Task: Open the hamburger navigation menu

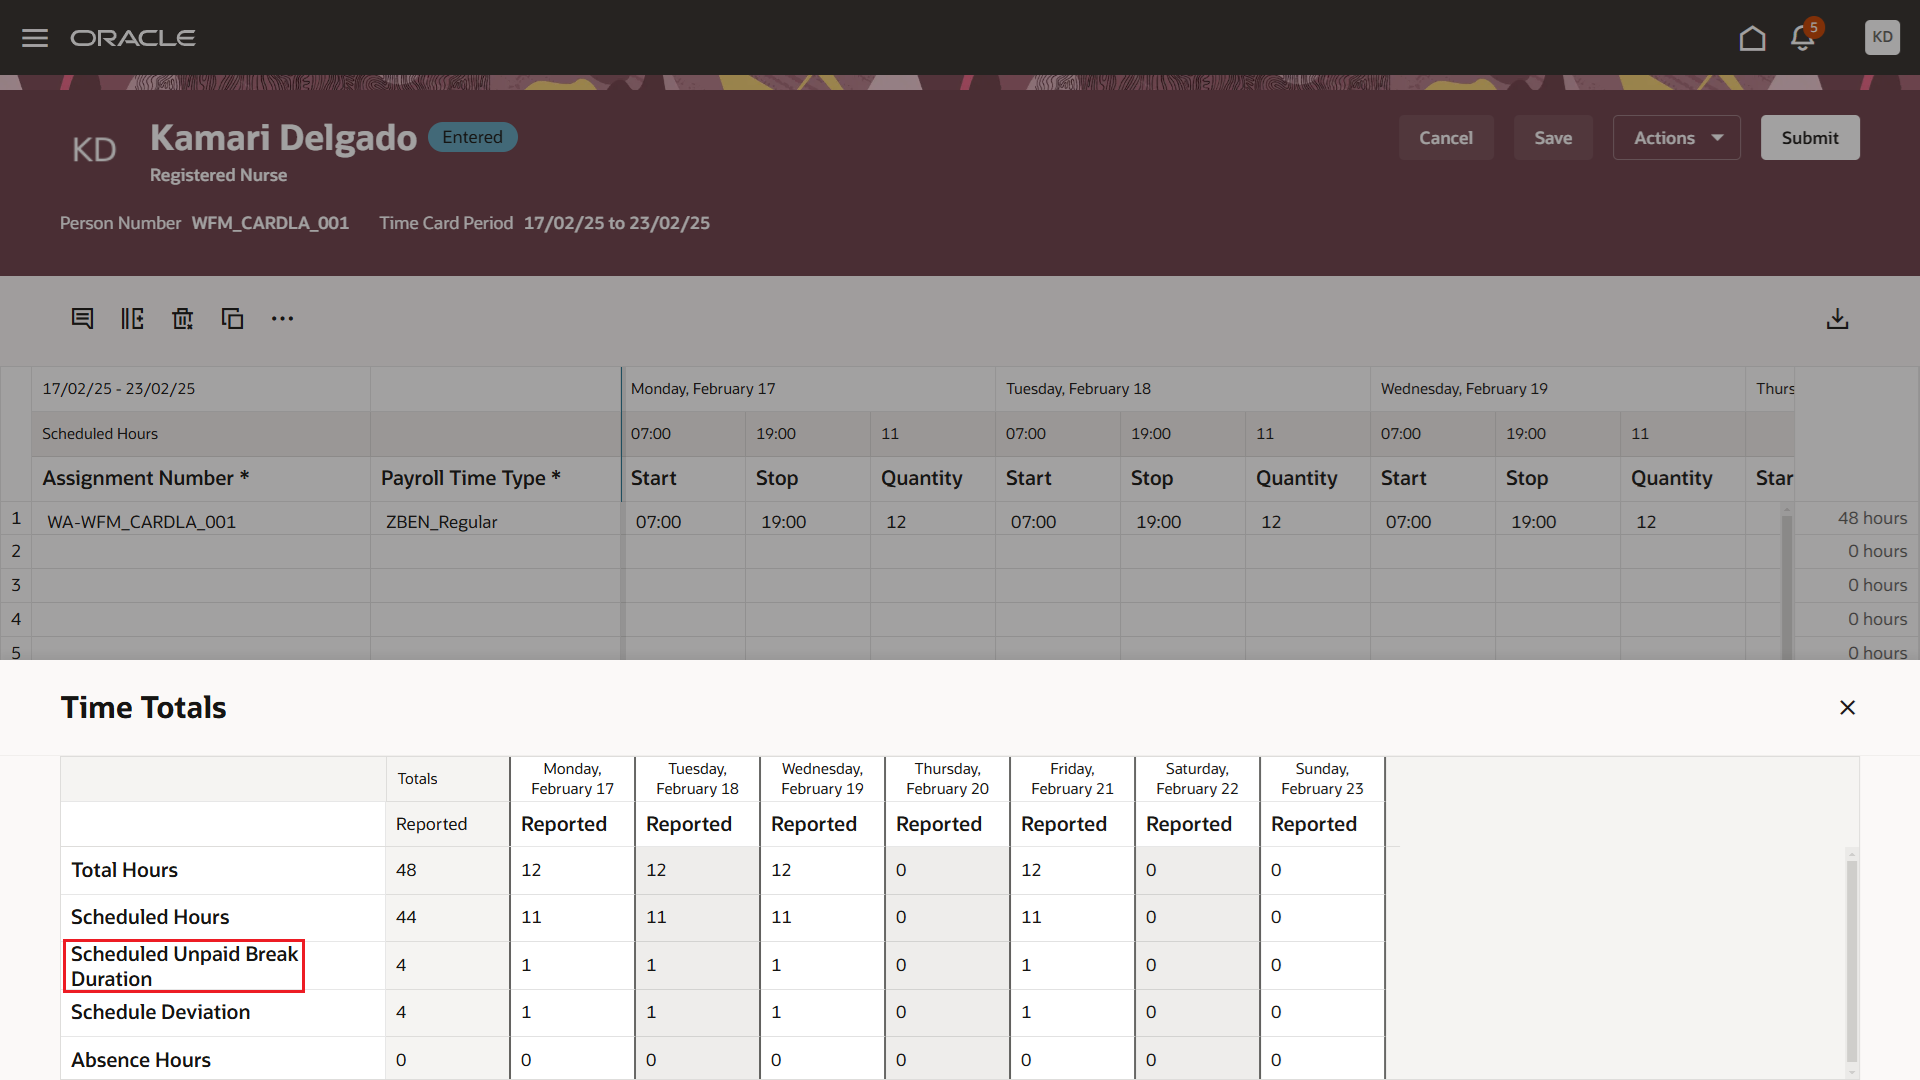Action: tap(34, 37)
